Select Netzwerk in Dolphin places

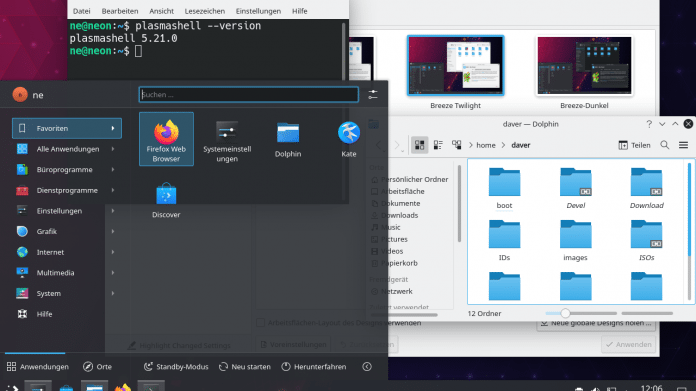(x=392, y=291)
